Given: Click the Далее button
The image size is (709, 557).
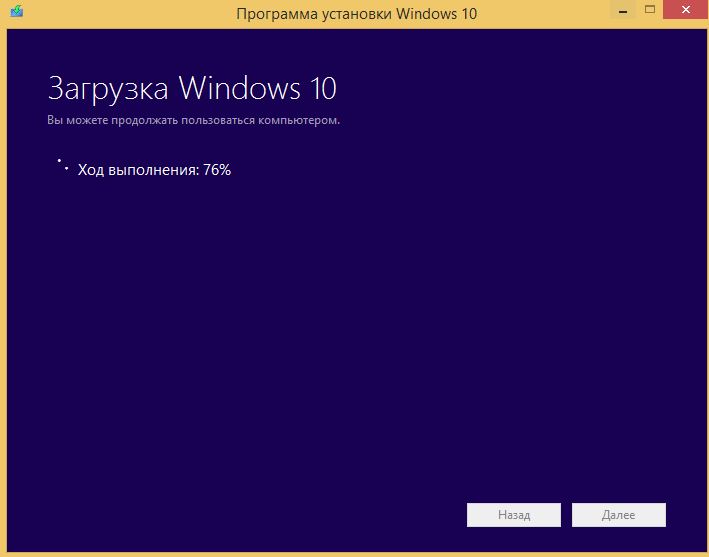Looking at the screenshot, I should pyautogui.click(x=619, y=515).
